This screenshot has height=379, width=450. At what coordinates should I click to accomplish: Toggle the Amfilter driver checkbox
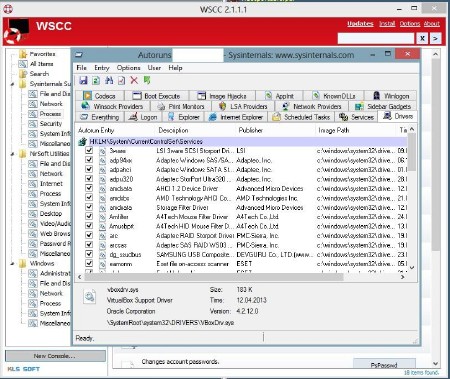coord(89,216)
